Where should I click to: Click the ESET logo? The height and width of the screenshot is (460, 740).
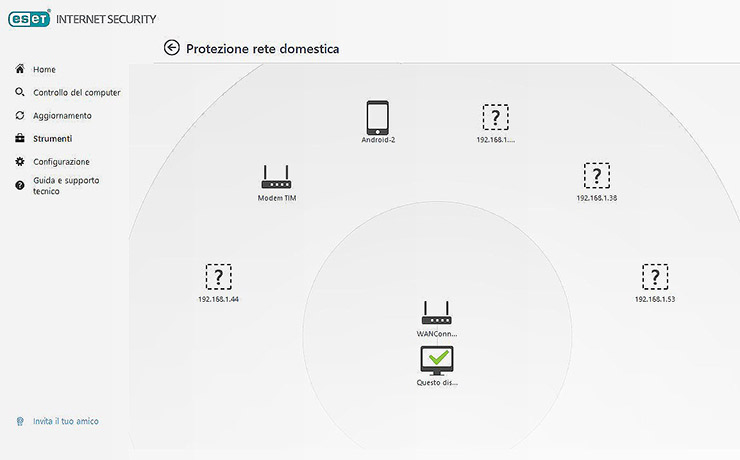click(29, 19)
